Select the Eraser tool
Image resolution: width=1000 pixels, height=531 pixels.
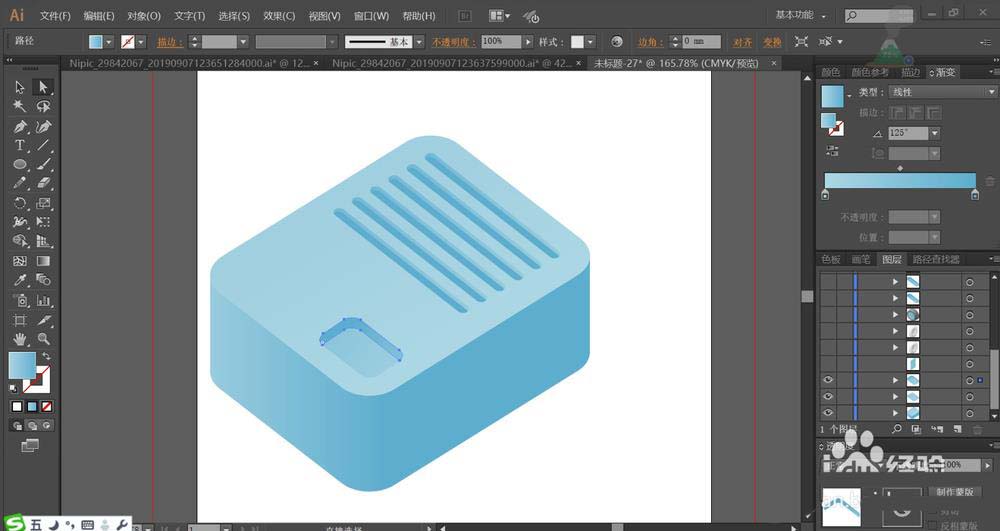tap(43, 184)
